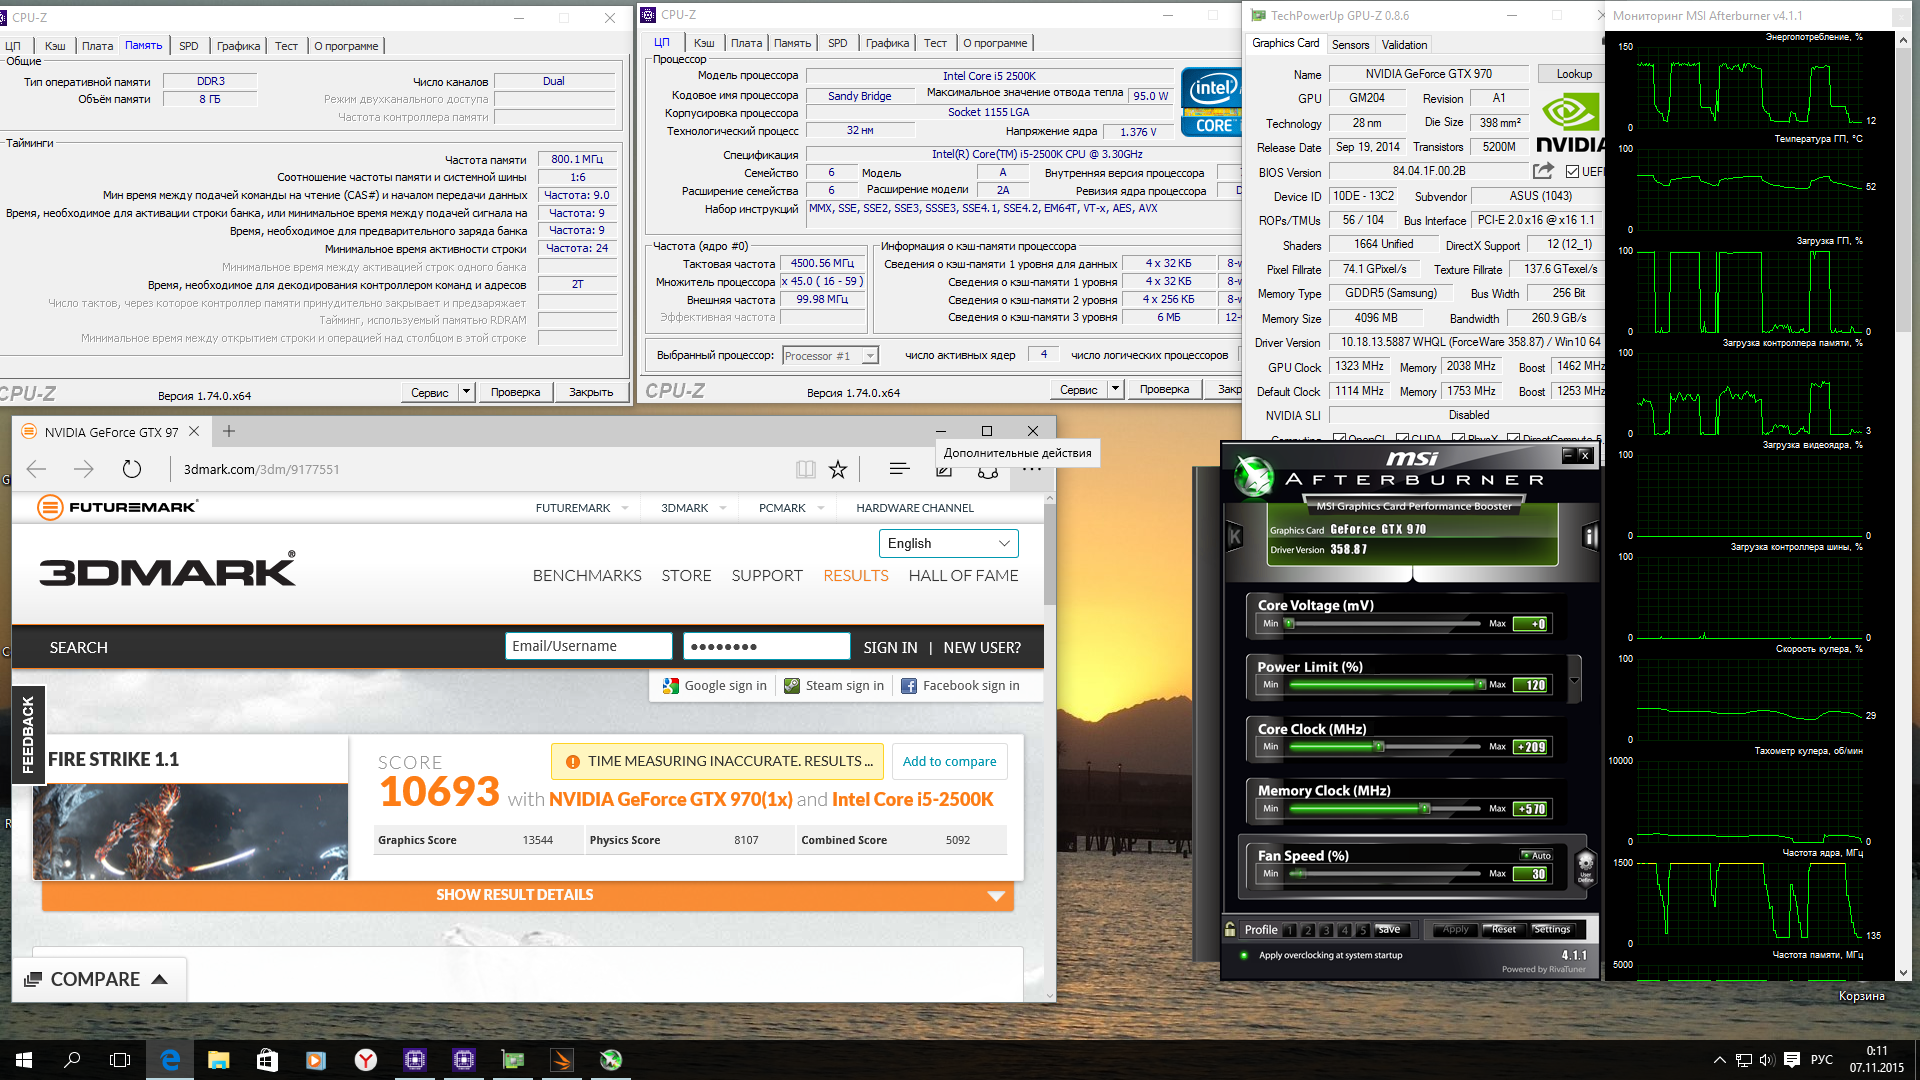Click the Email/Username input field

[588, 646]
